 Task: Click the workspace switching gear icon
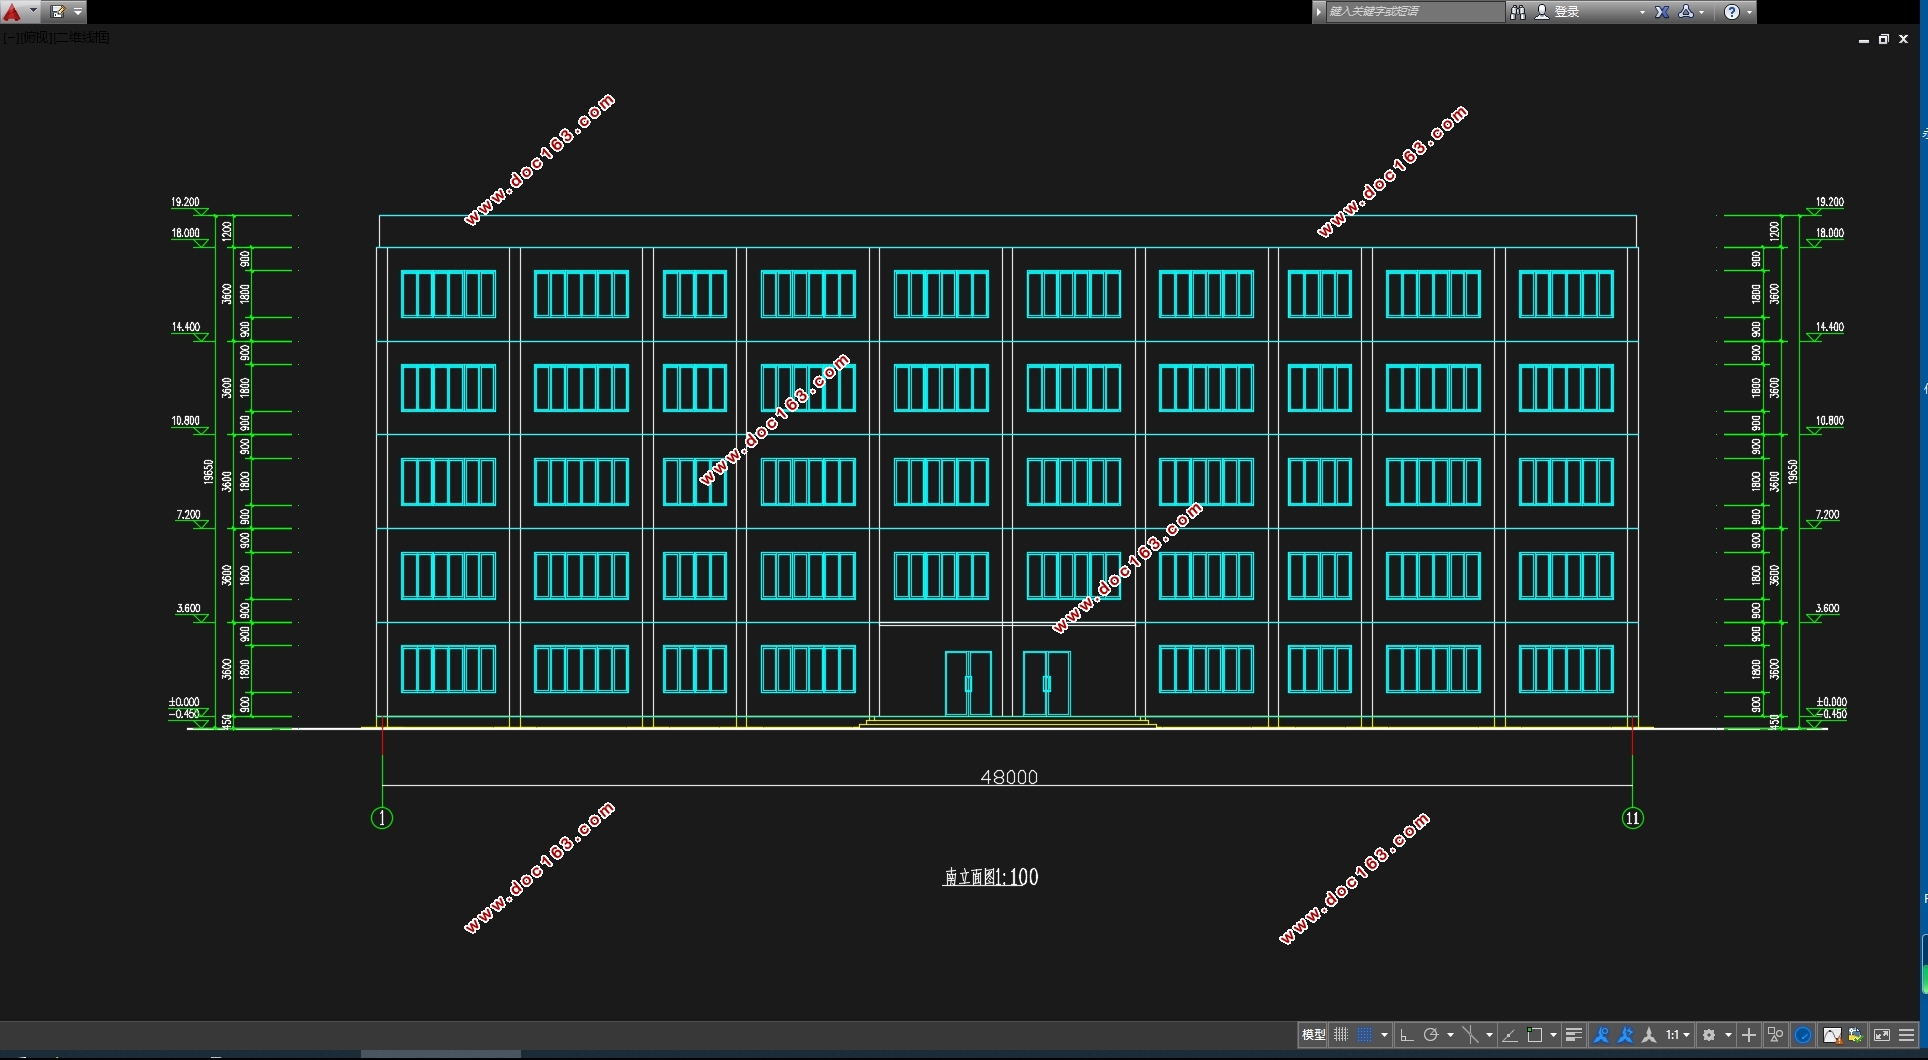click(x=1709, y=1035)
